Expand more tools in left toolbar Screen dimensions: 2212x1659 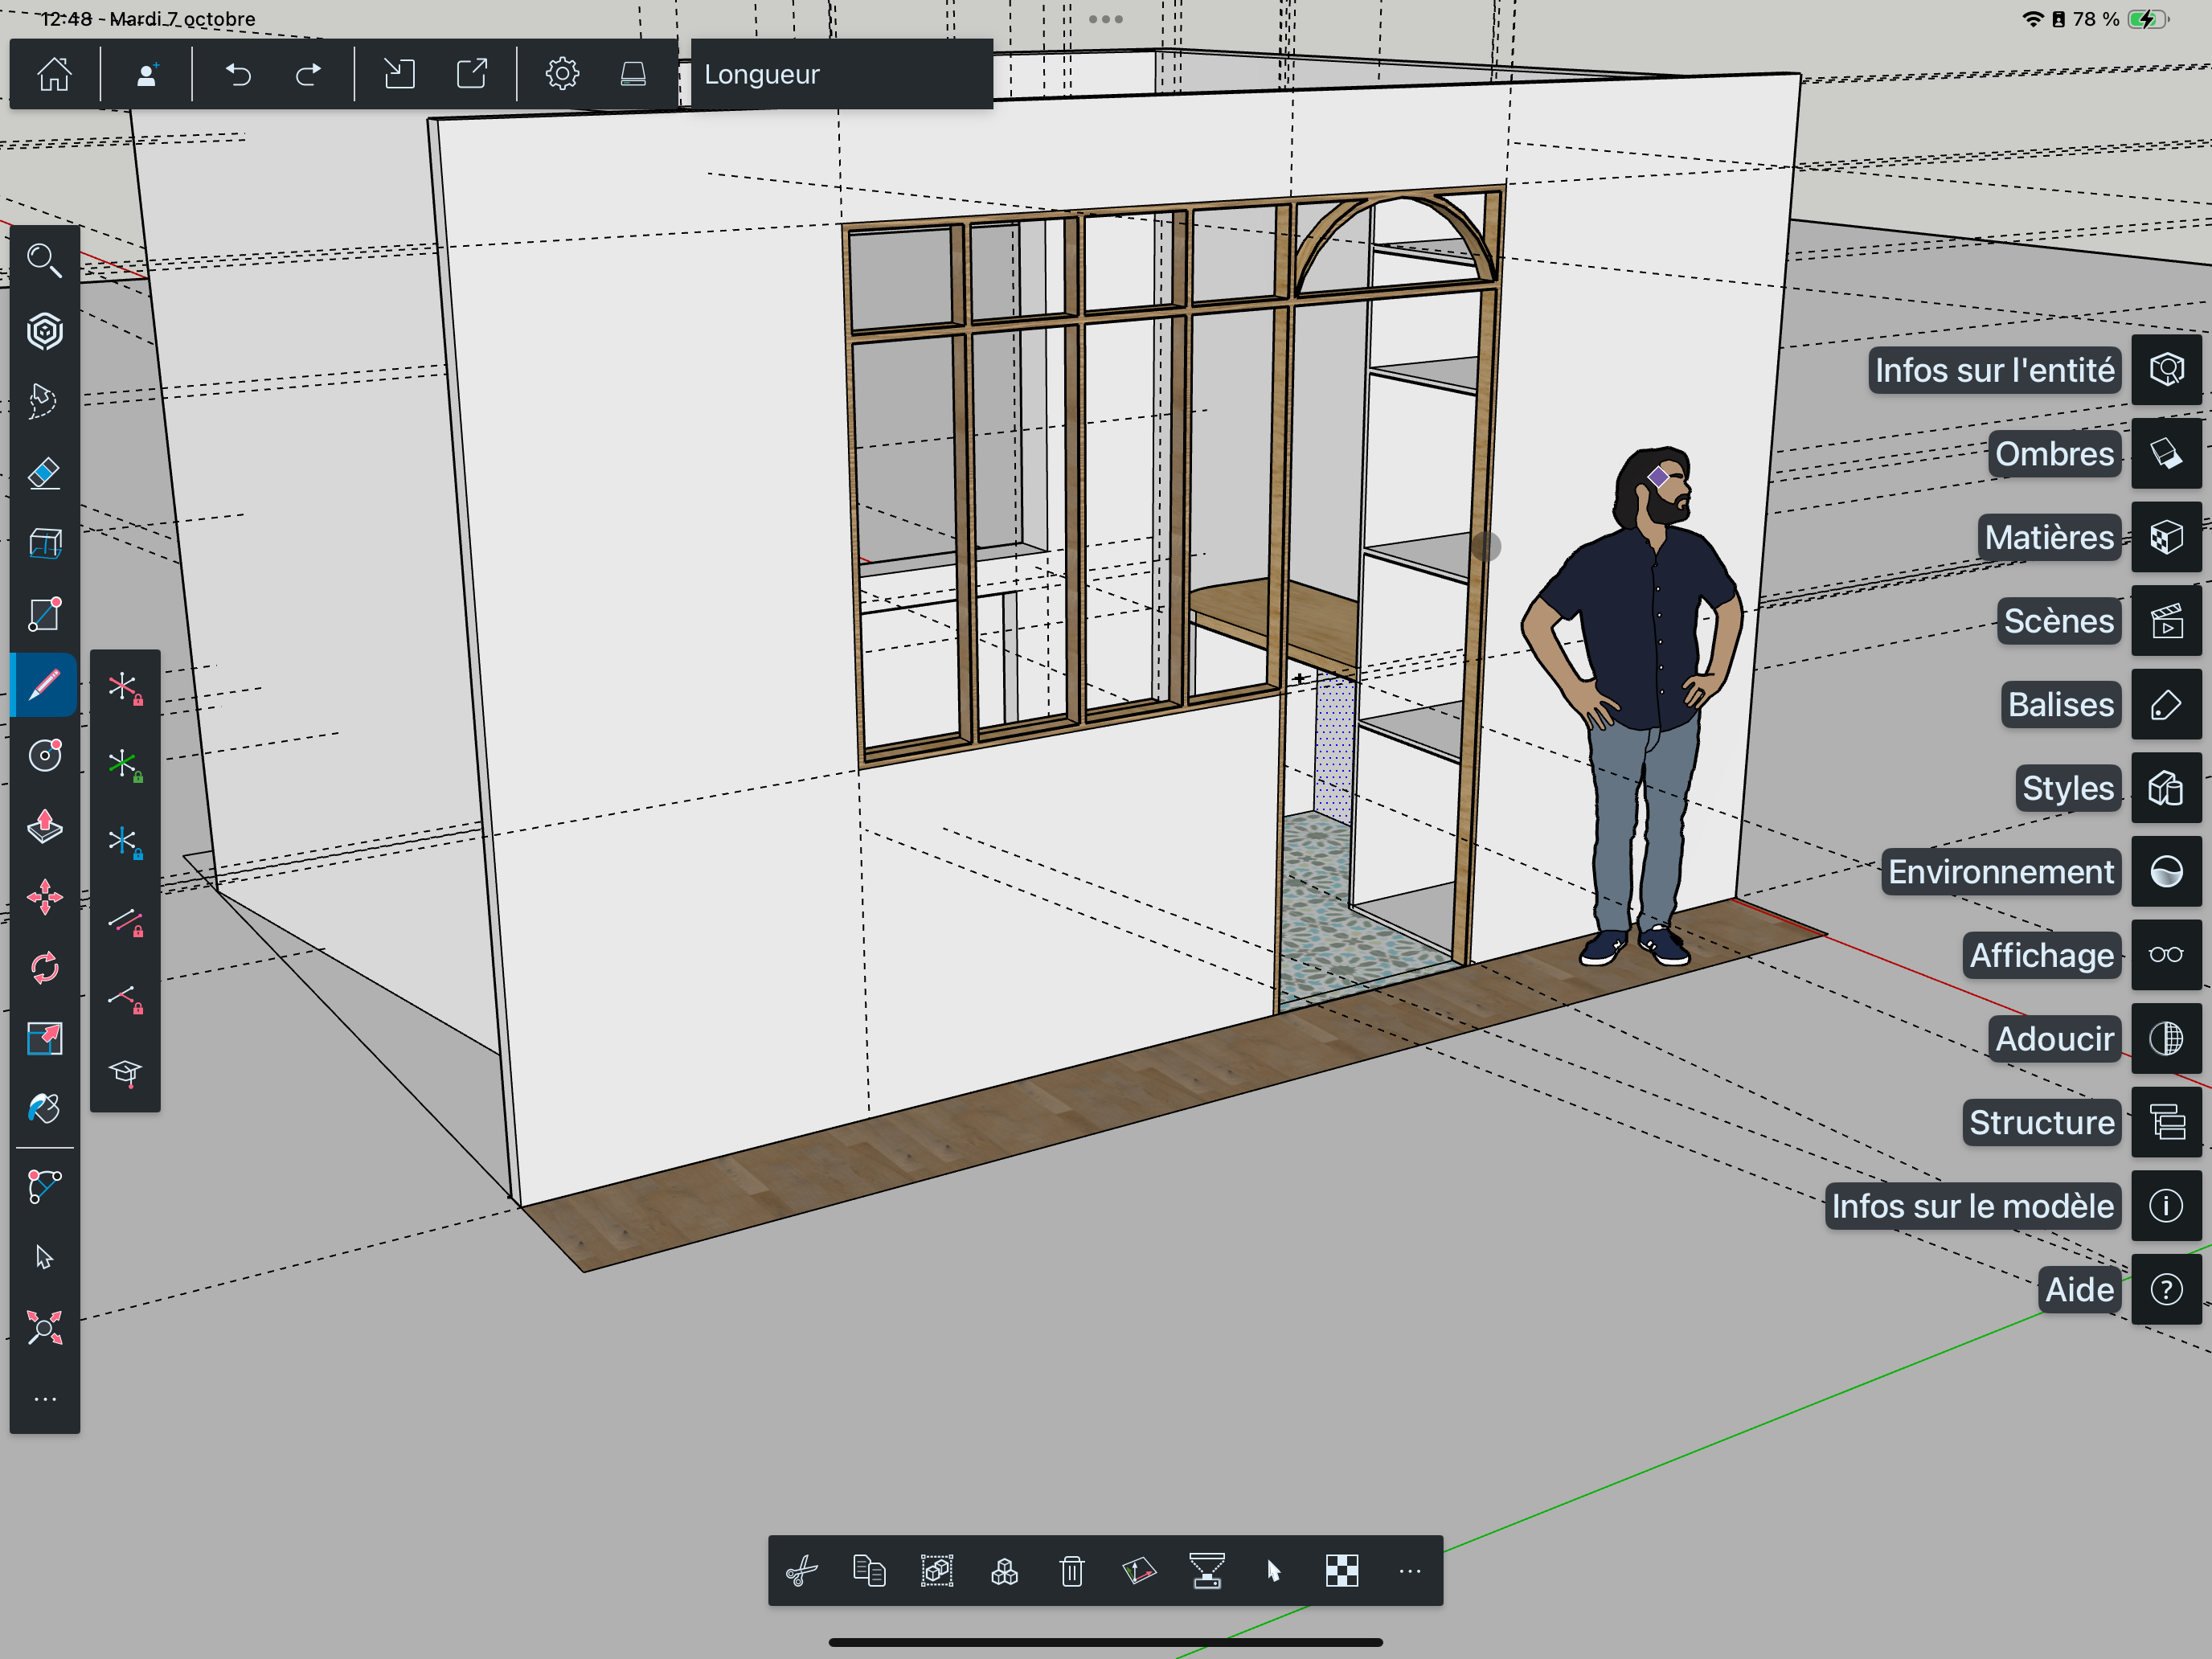tap(44, 1399)
